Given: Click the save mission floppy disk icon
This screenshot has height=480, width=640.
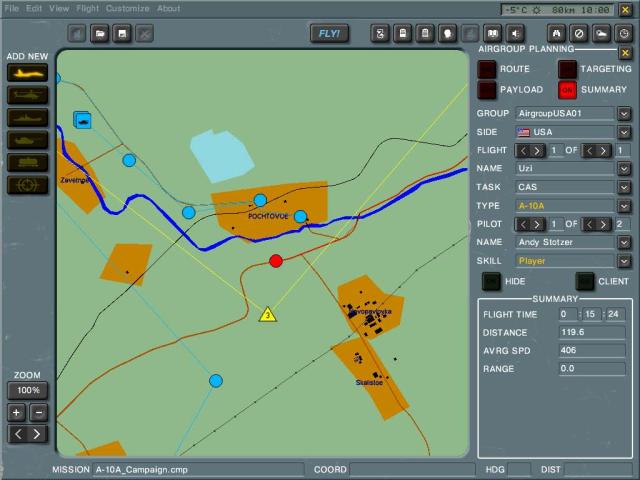Looking at the screenshot, I should pyautogui.click(x=122, y=34).
